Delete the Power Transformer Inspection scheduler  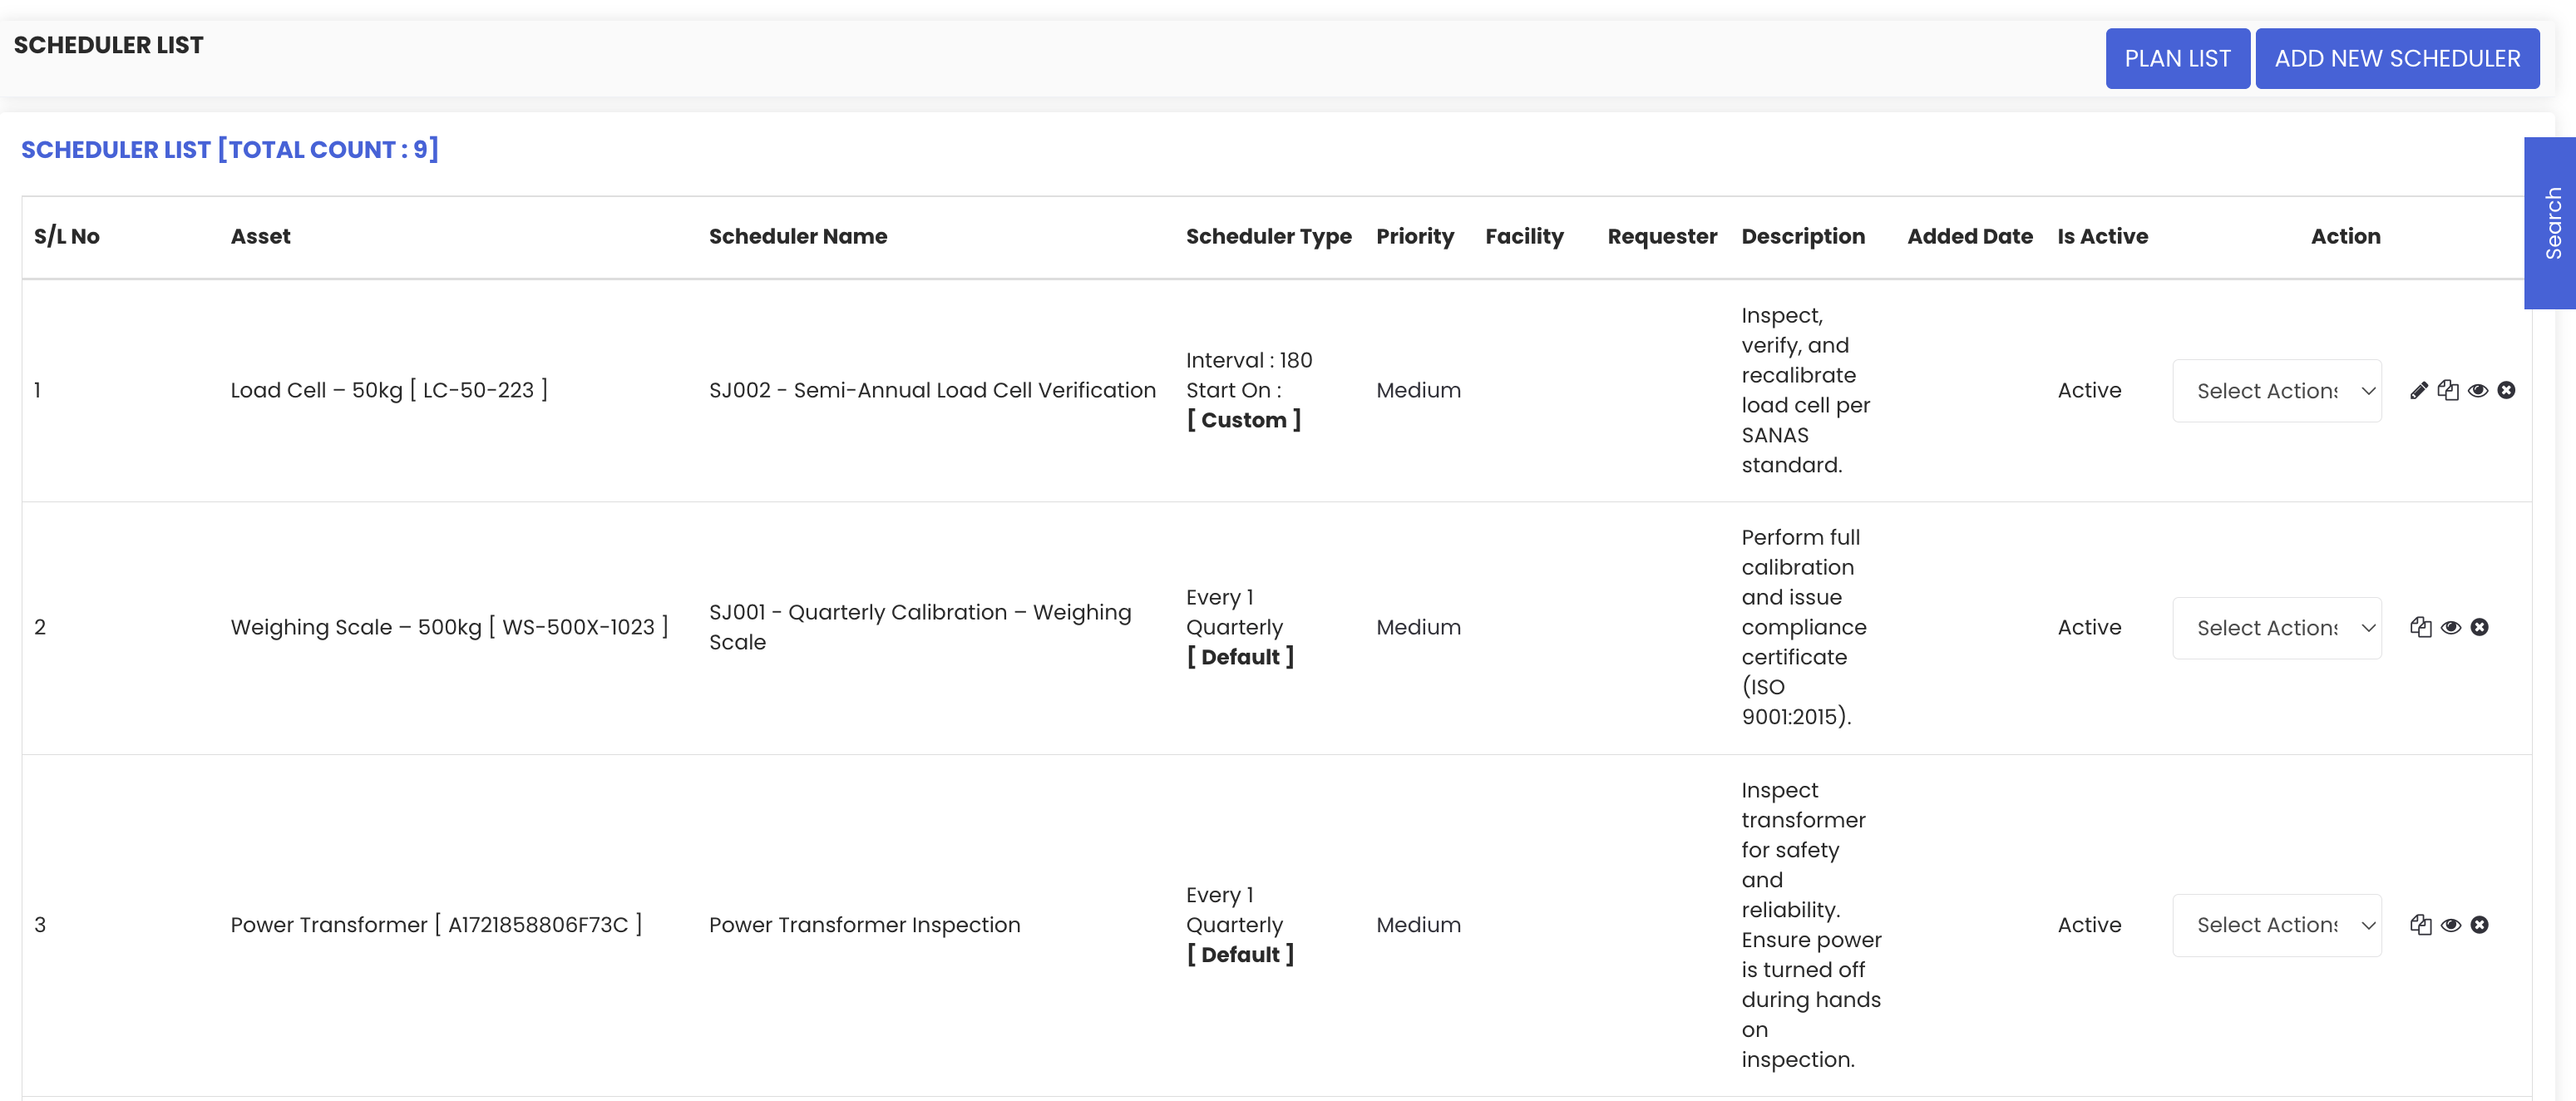tap(2480, 925)
